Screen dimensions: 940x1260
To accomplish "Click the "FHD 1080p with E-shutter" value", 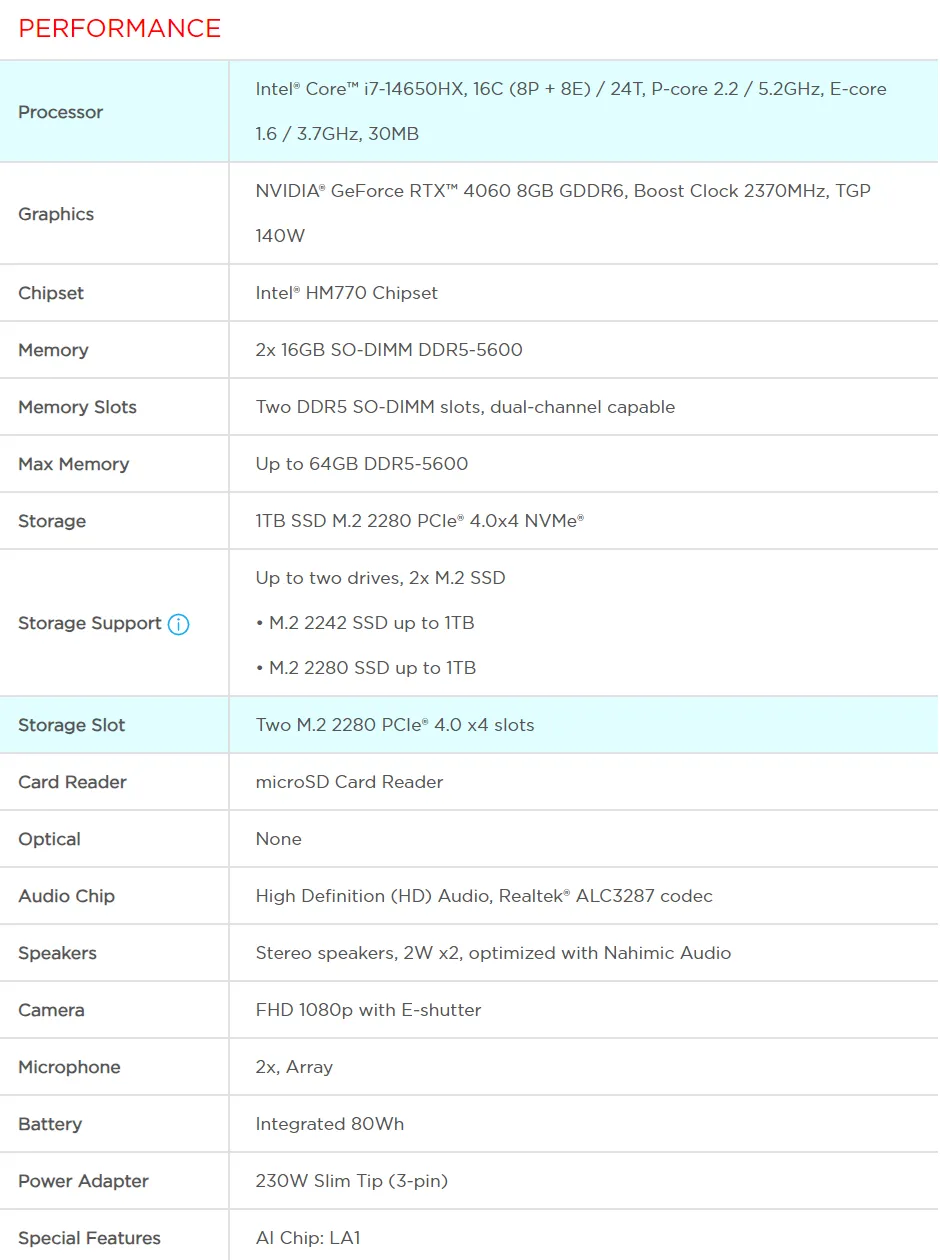I will [368, 1010].
